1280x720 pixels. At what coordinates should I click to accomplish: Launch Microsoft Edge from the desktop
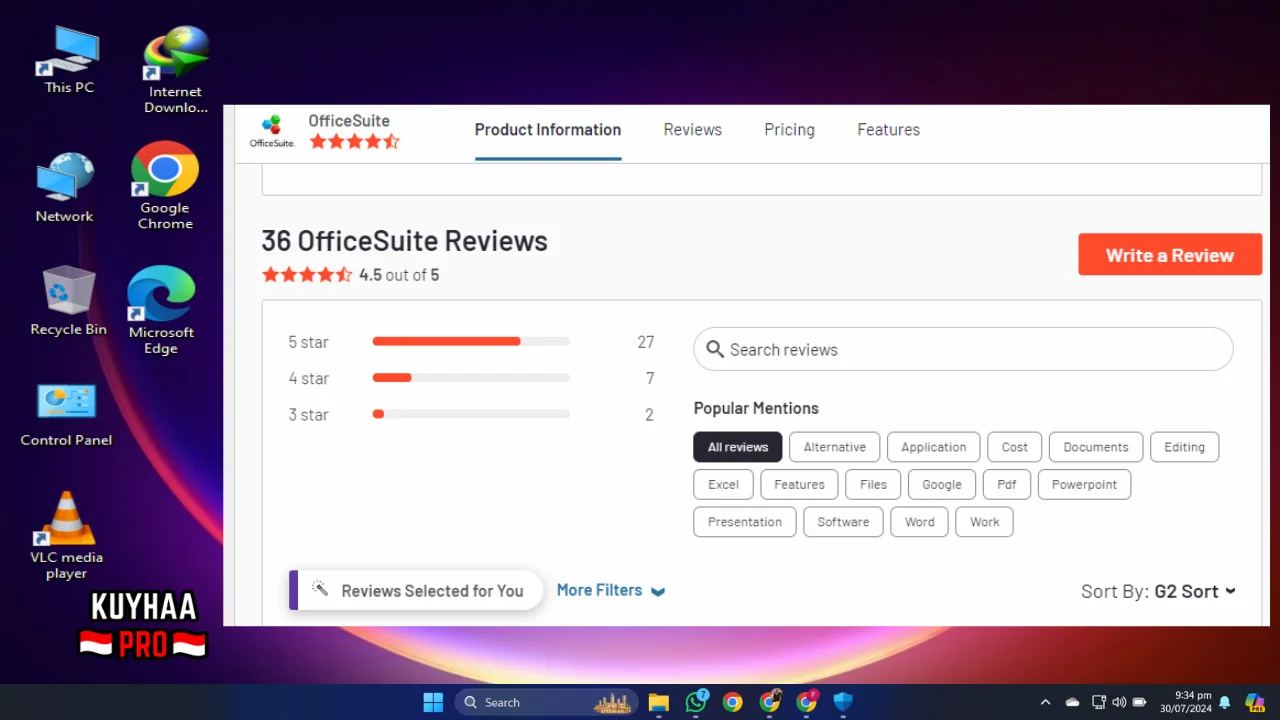[x=160, y=310]
